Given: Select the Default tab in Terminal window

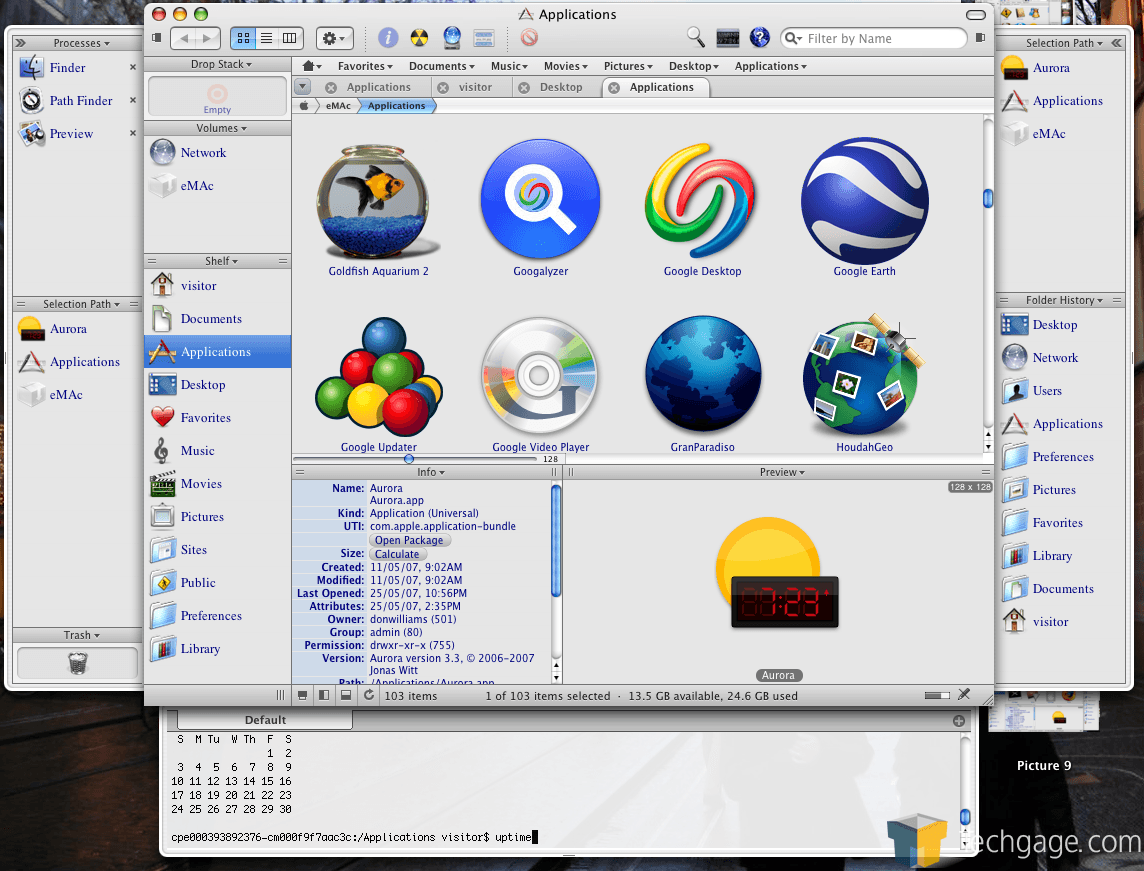Looking at the screenshot, I should pos(265,720).
